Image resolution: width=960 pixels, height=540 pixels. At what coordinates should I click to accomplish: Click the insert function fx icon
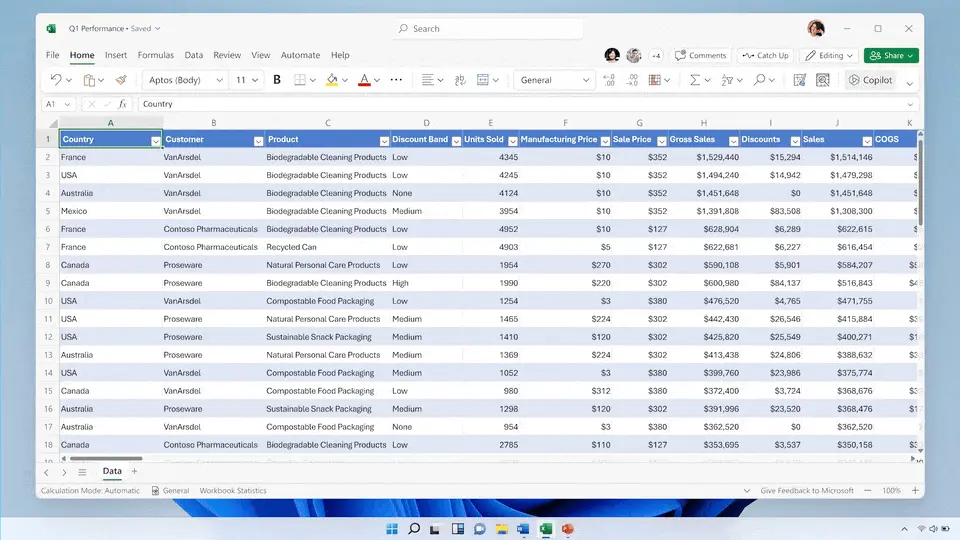[122, 104]
